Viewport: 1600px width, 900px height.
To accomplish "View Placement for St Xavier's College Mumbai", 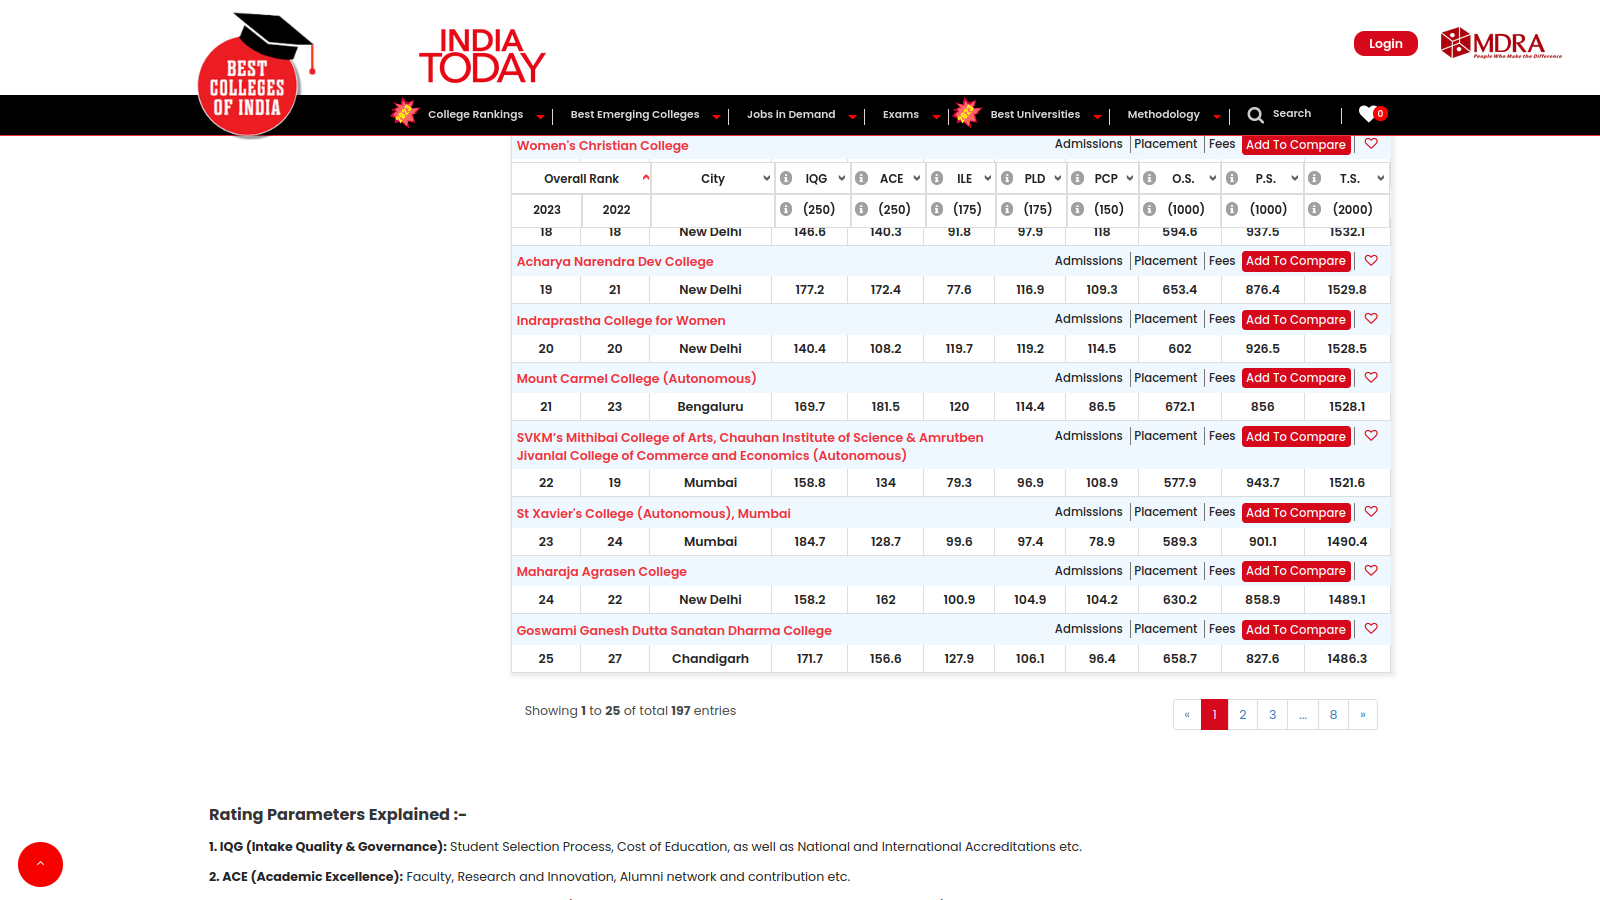I will coord(1165,512).
